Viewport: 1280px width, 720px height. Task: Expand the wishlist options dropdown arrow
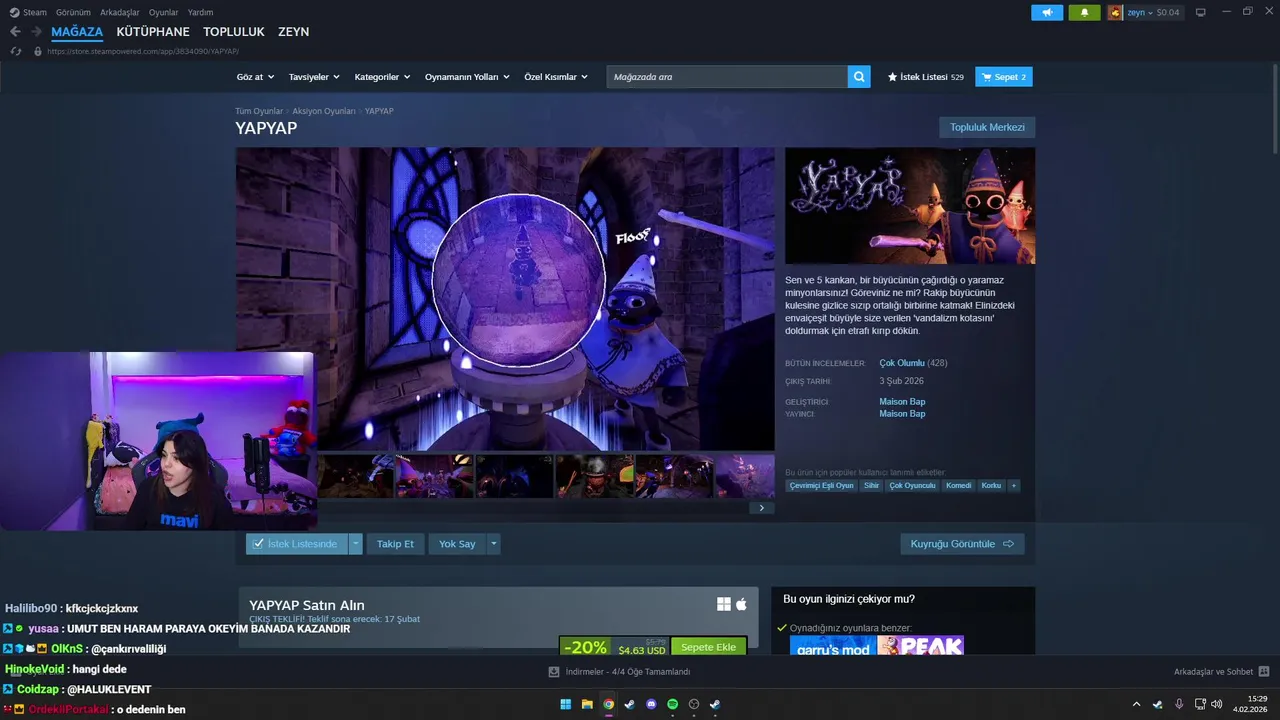[355, 544]
